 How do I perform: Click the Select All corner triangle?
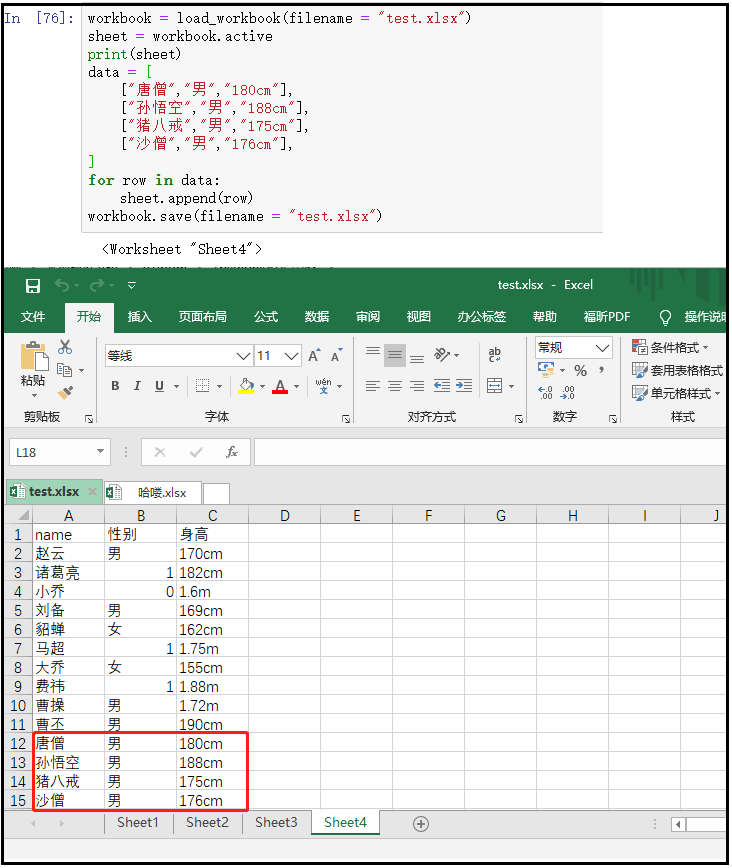23,516
